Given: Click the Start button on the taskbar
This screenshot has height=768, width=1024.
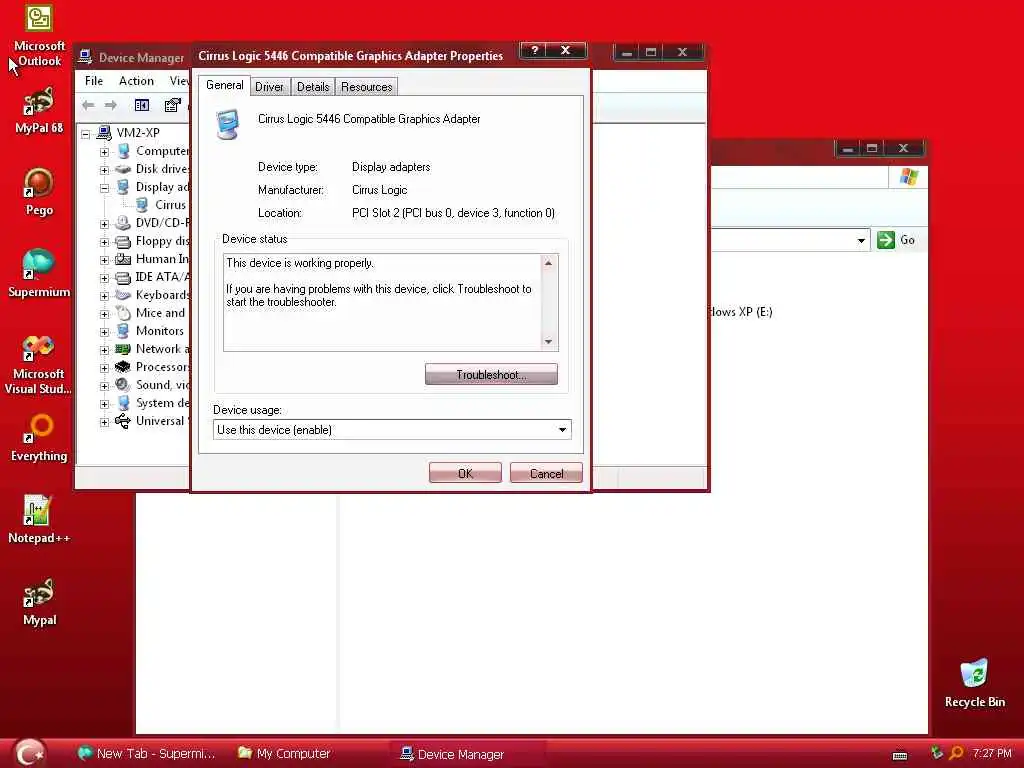Looking at the screenshot, I should click(29, 754).
